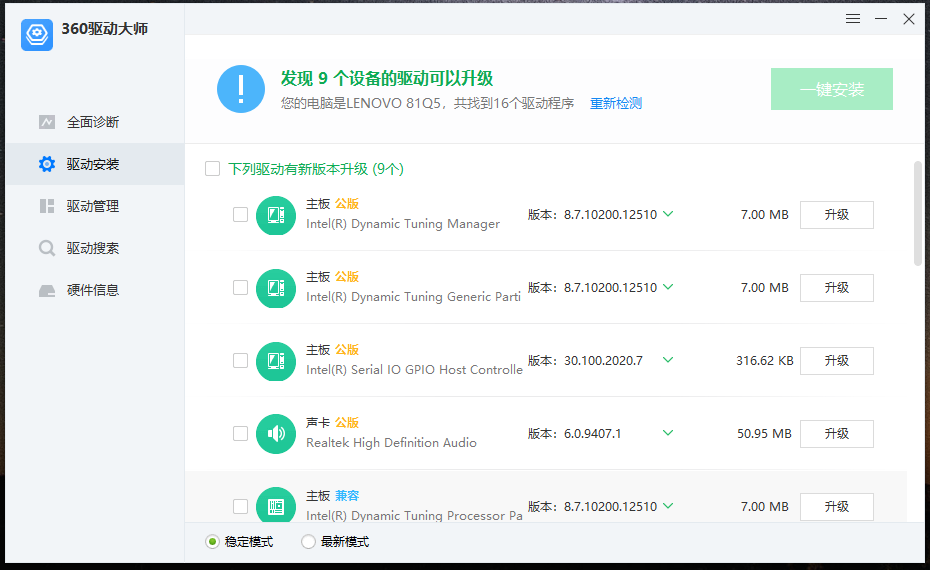Click 升级 for Dynamic Tuning Processor Participant

836,507
